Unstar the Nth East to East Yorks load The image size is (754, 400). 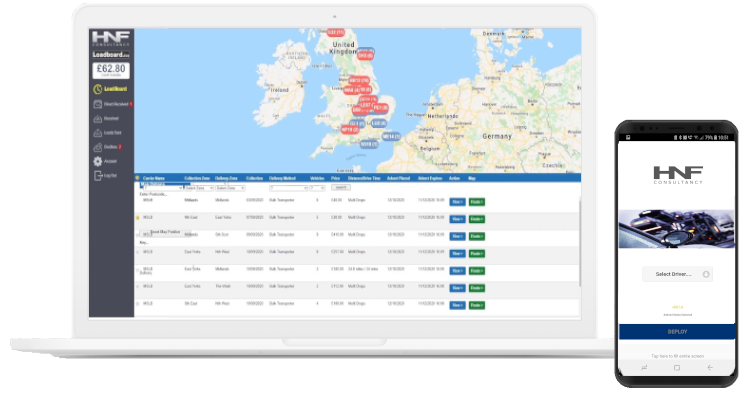pyautogui.click(x=138, y=218)
